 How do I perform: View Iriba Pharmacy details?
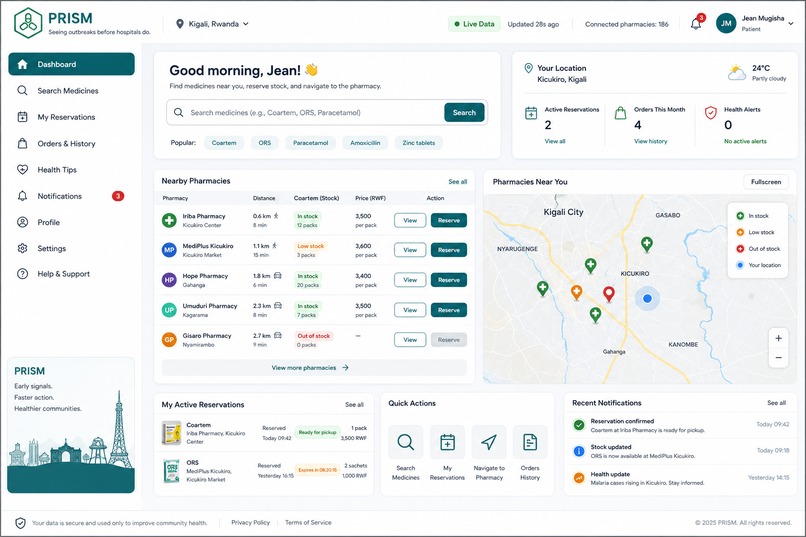coord(410,220)
